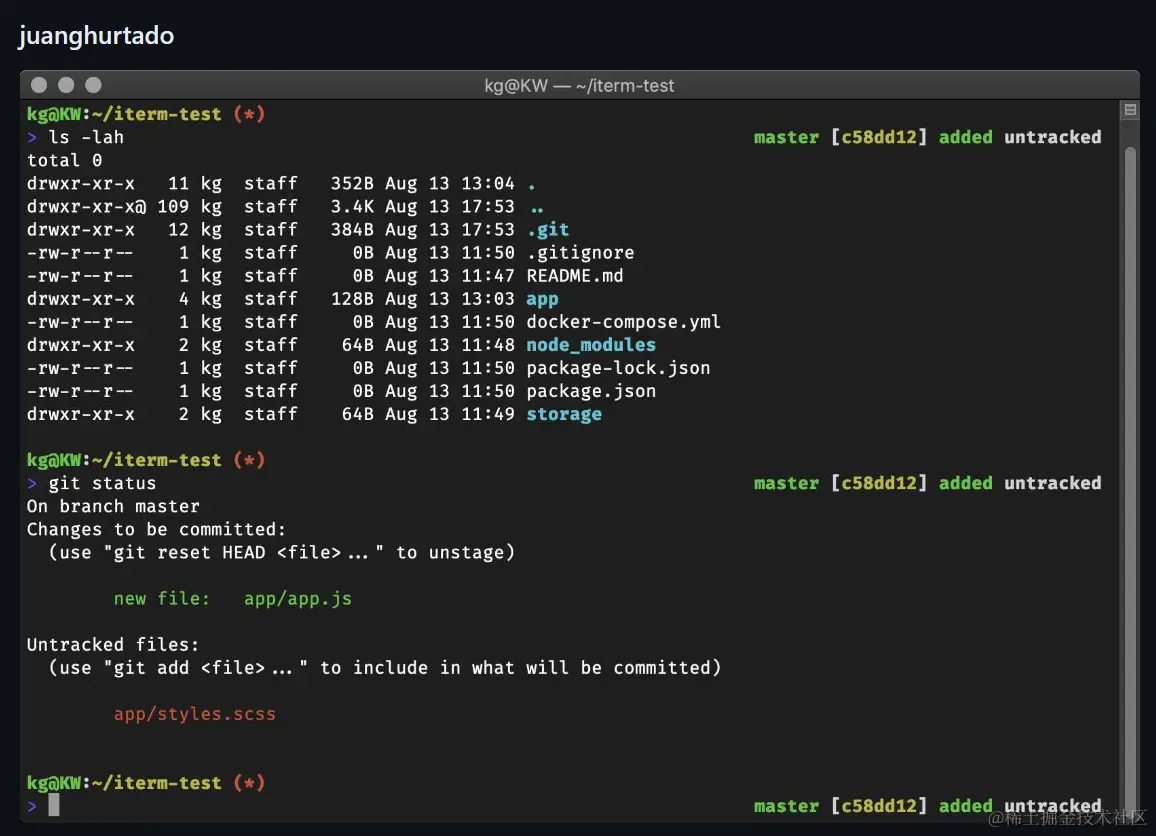Click 'master' on the 'ls -lah' line
Viewport: 1156px width, 836px height.
(786, 137)
